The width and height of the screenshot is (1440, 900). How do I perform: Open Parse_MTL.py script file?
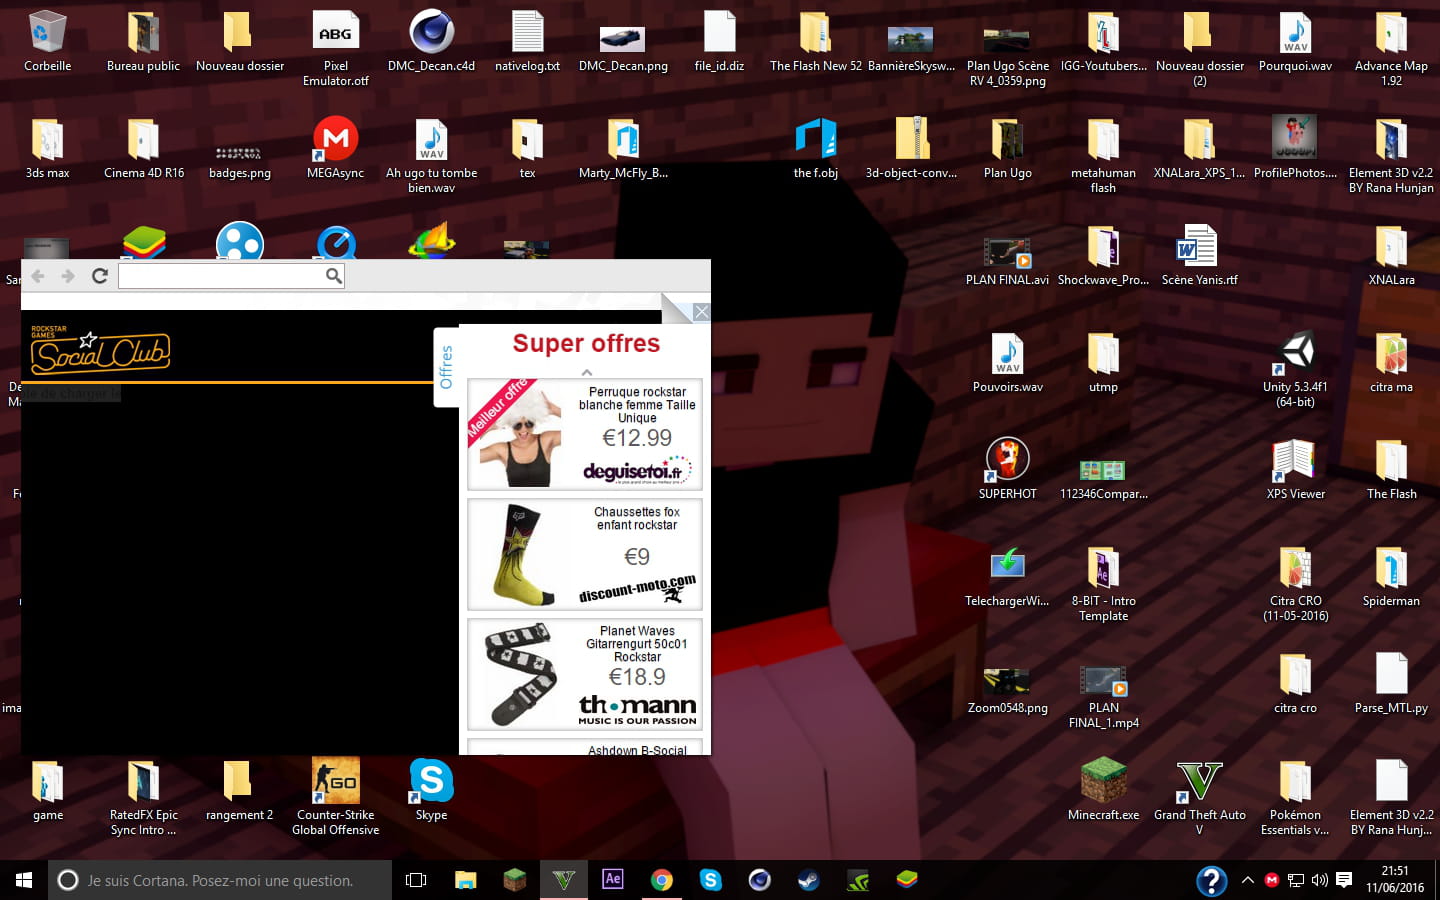[1391, 682]
